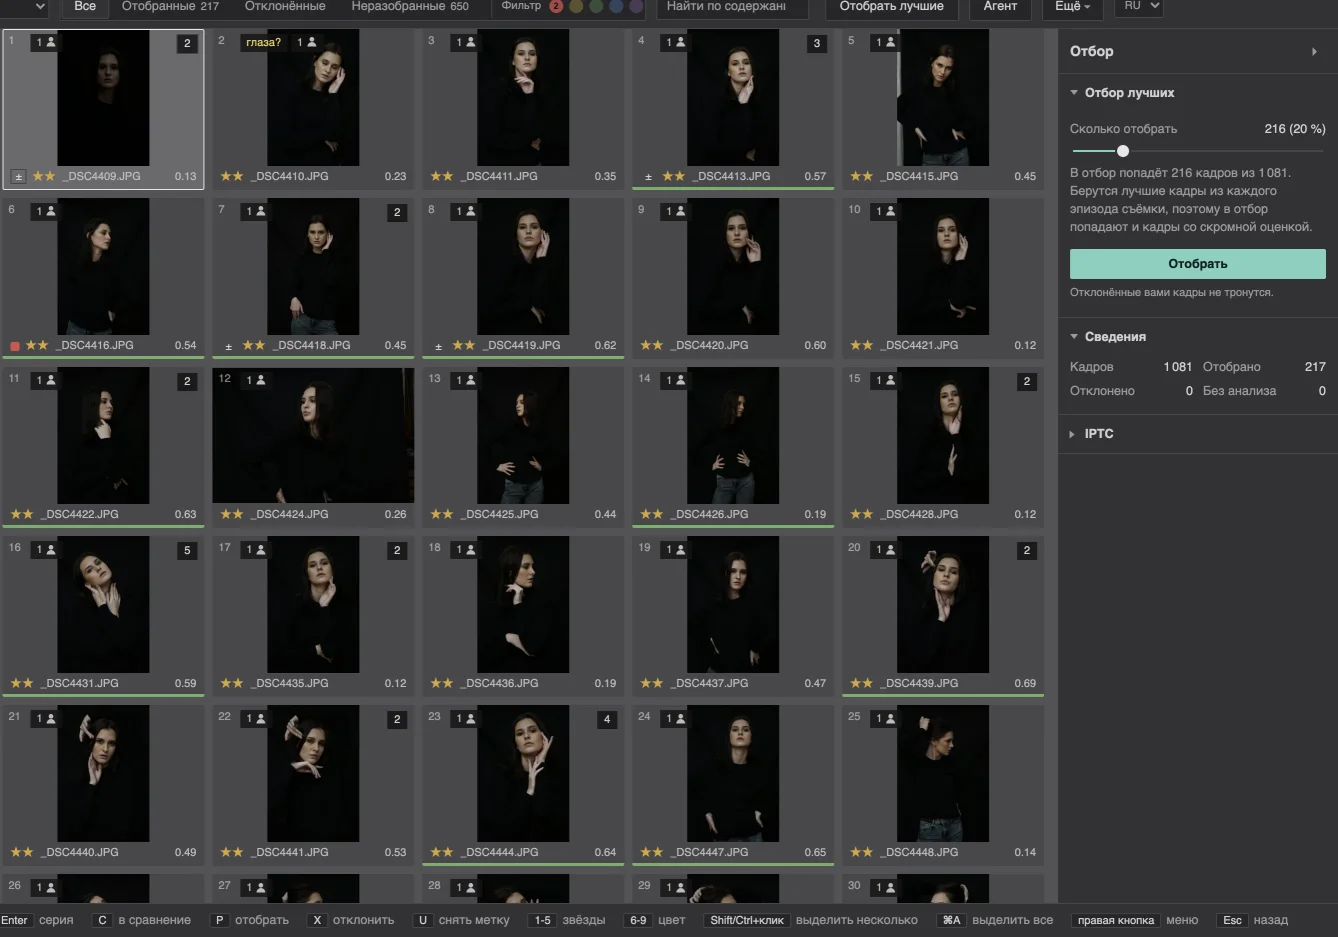The width and height of the screenshot is (1338, 937).
Task: Open the "Агент" button
Action: click(x=1000, y=7)
